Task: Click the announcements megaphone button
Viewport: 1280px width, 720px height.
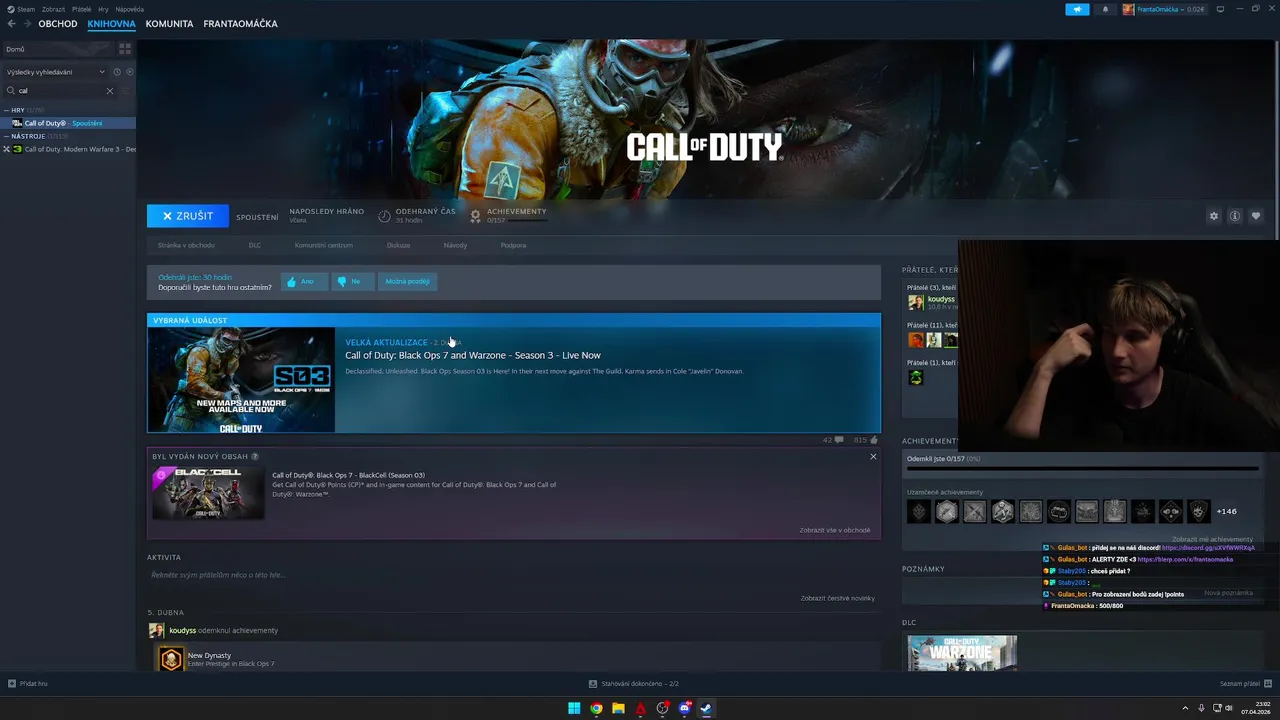Action: 1077,9
